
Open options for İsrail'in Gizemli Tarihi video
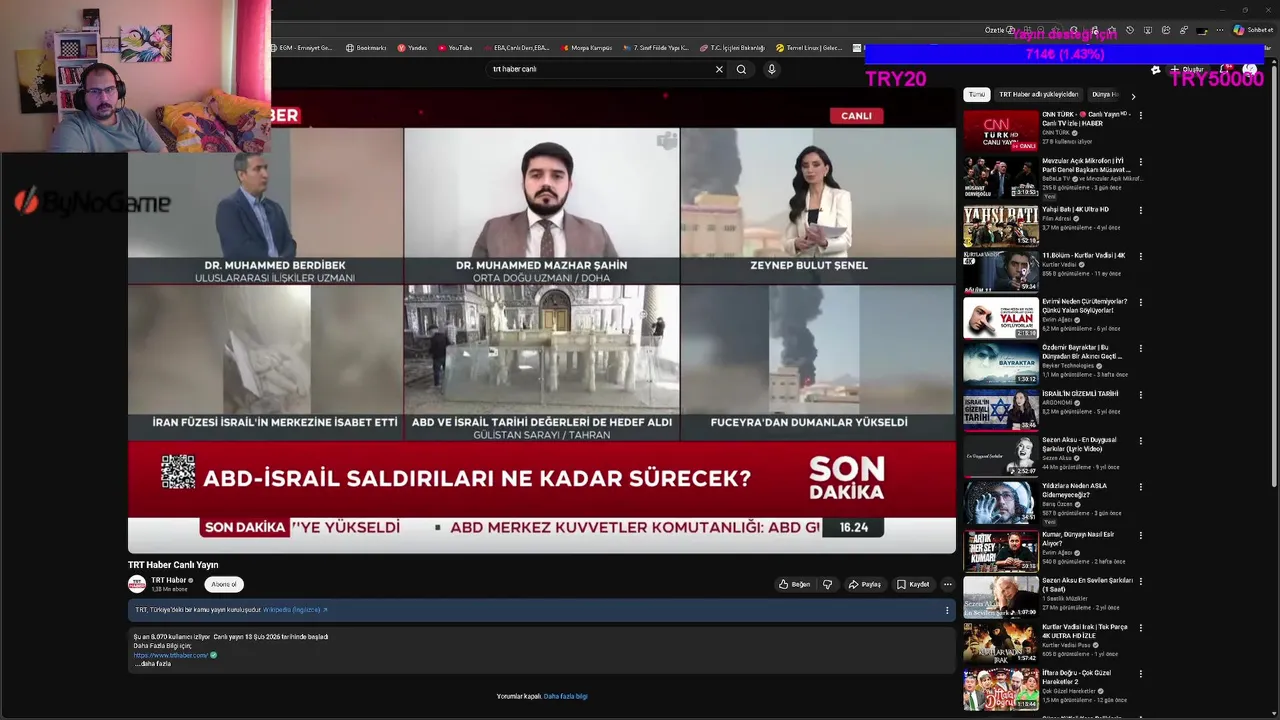pyautogui.click(x=1140, y=394)
